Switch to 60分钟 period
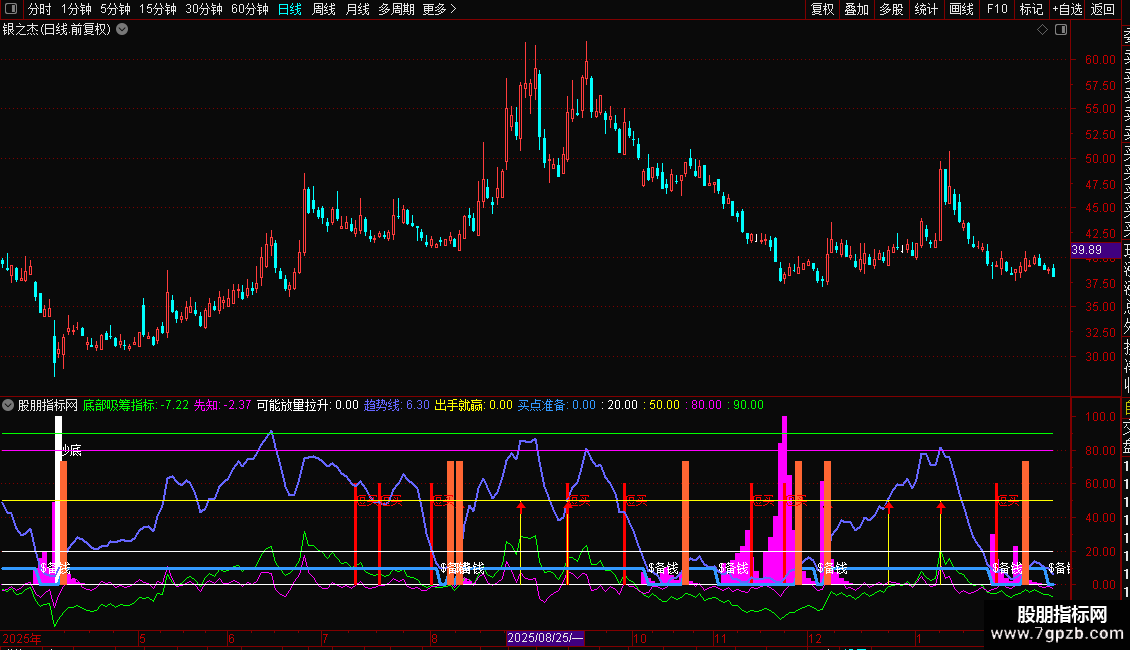This screenshot has height=650, width=1130. [249, 10]
